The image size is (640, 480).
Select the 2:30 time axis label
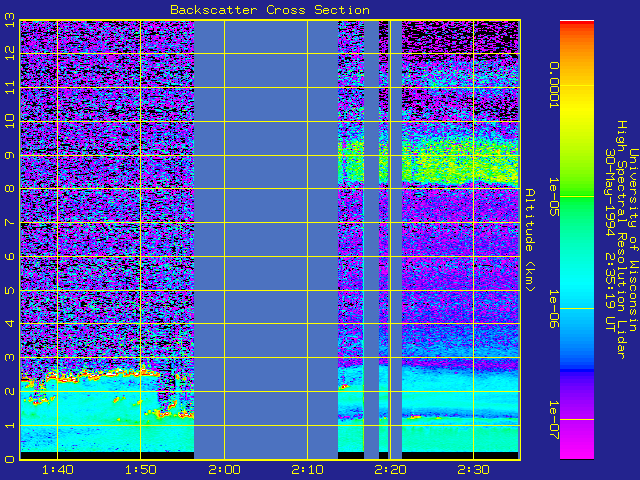point(473,470)
